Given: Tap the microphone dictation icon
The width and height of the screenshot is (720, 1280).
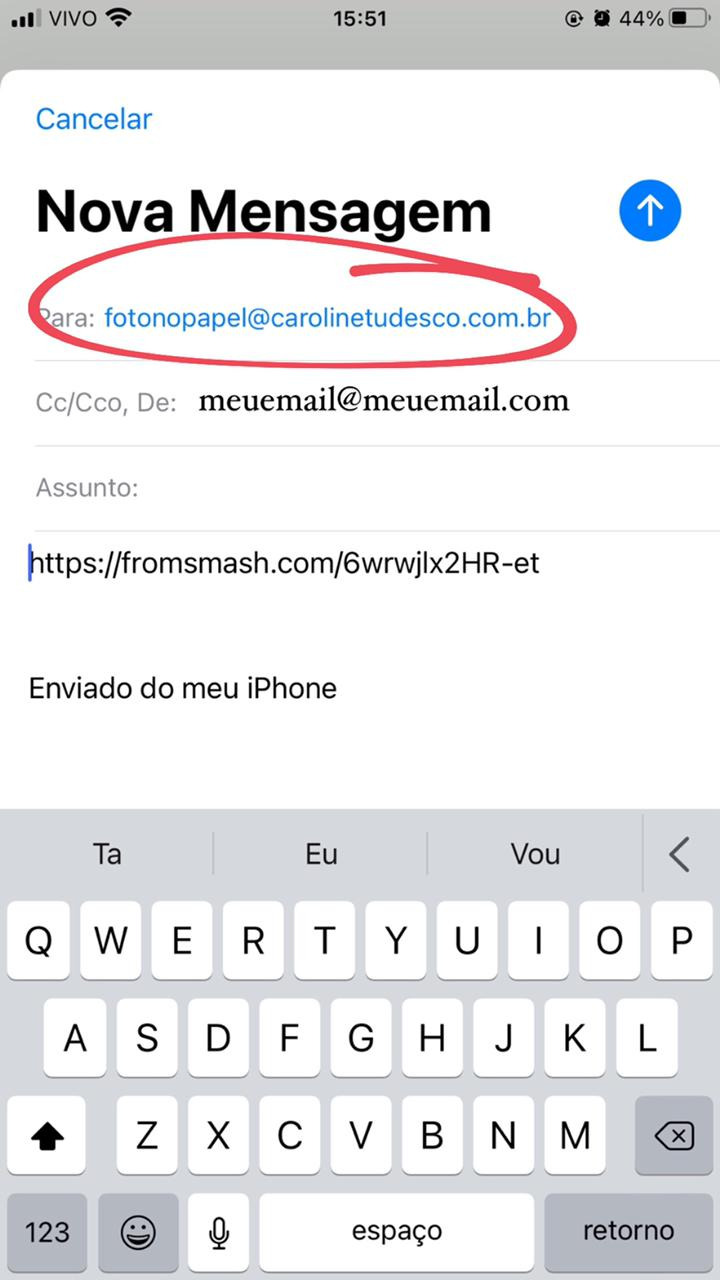Looking at the screenshot, I should point(219,1231).
